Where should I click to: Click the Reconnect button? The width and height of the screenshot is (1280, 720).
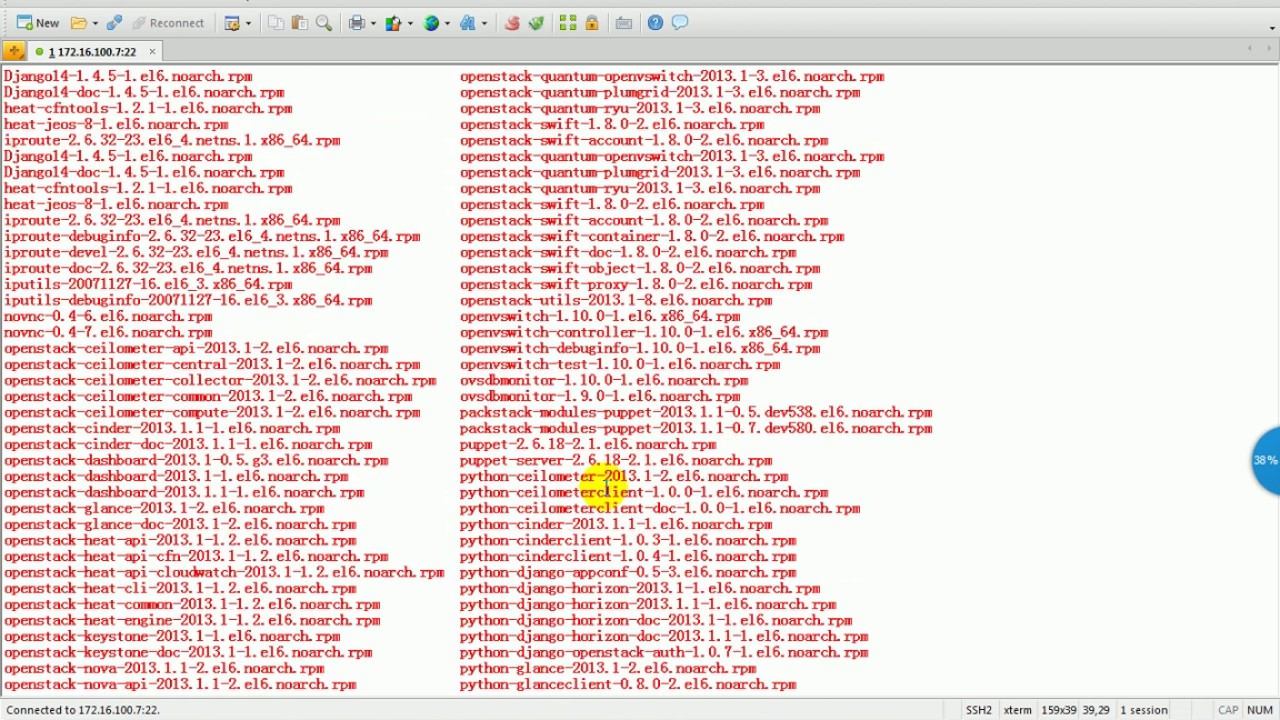(168, 22)
